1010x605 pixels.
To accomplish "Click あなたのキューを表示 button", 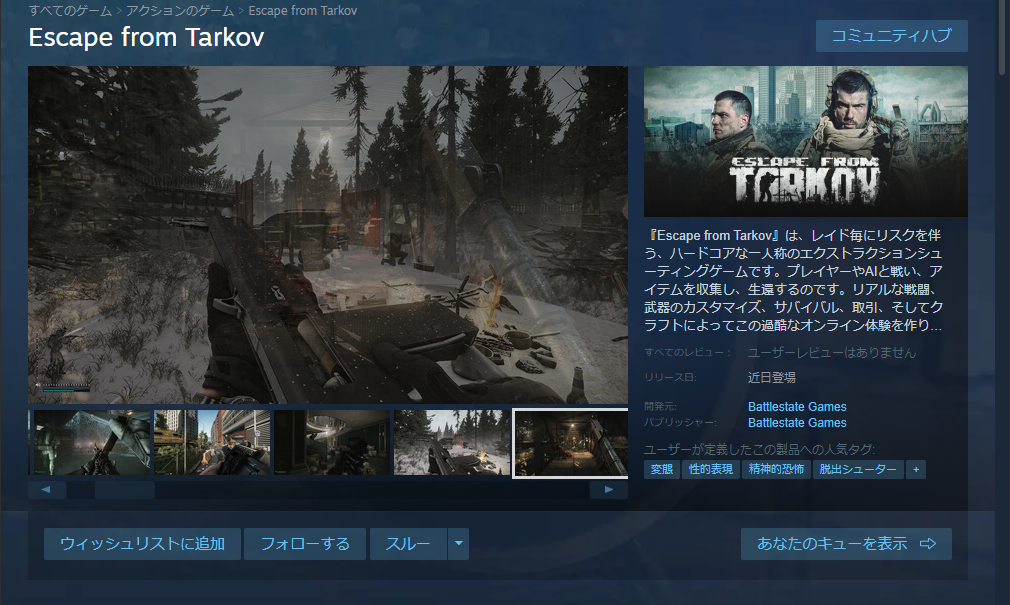I will (846, 544).
